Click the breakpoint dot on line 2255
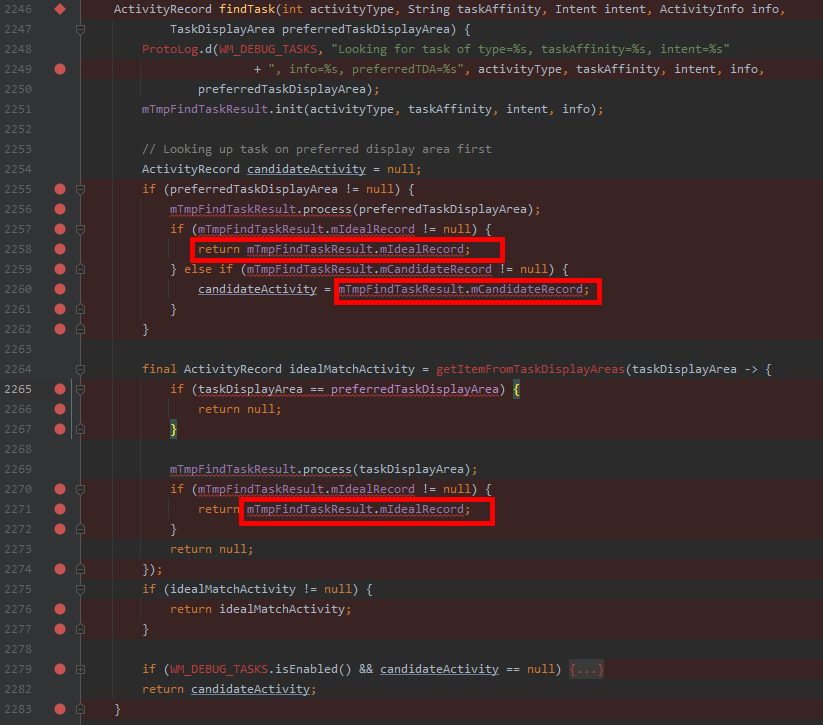 click(60, 189)
